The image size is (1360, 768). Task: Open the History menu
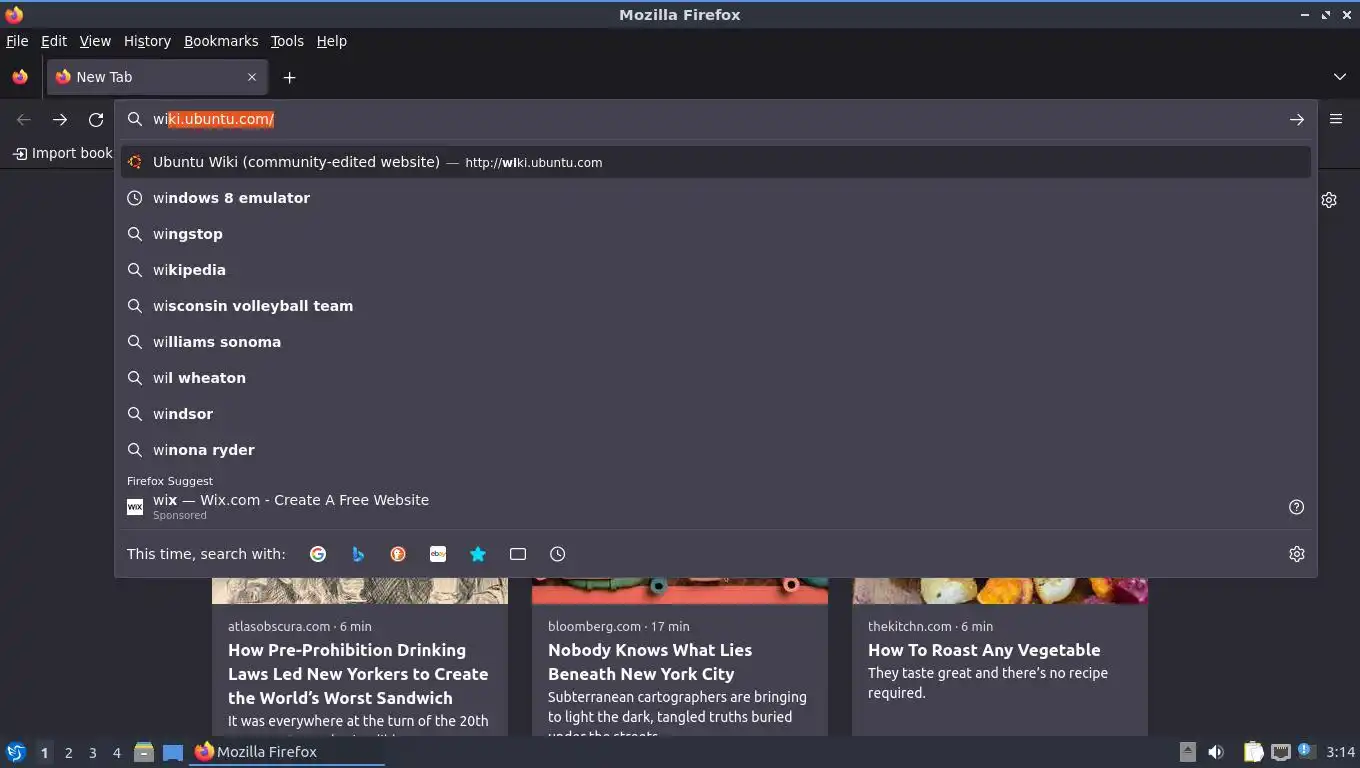point(147,41)
